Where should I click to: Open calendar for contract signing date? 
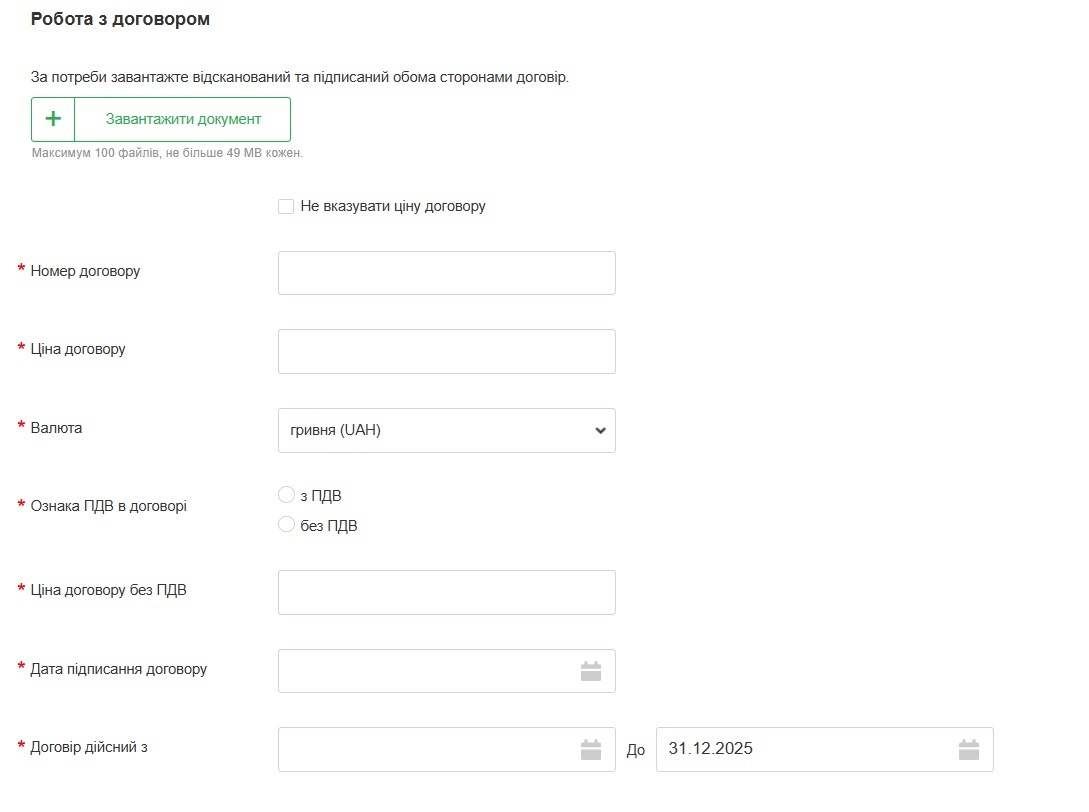coord(591,671)
